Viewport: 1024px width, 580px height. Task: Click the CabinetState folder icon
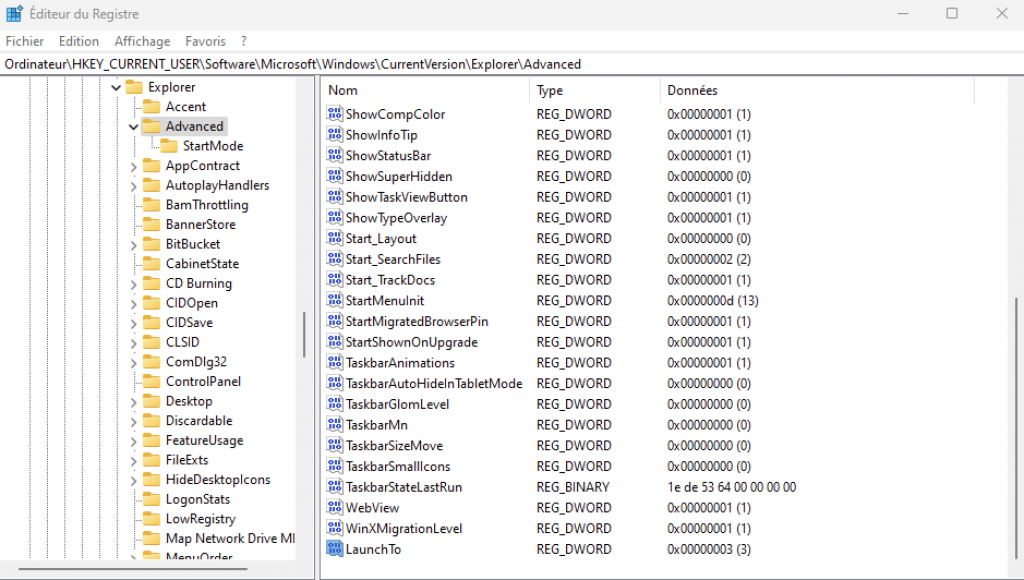click(152, 263)
